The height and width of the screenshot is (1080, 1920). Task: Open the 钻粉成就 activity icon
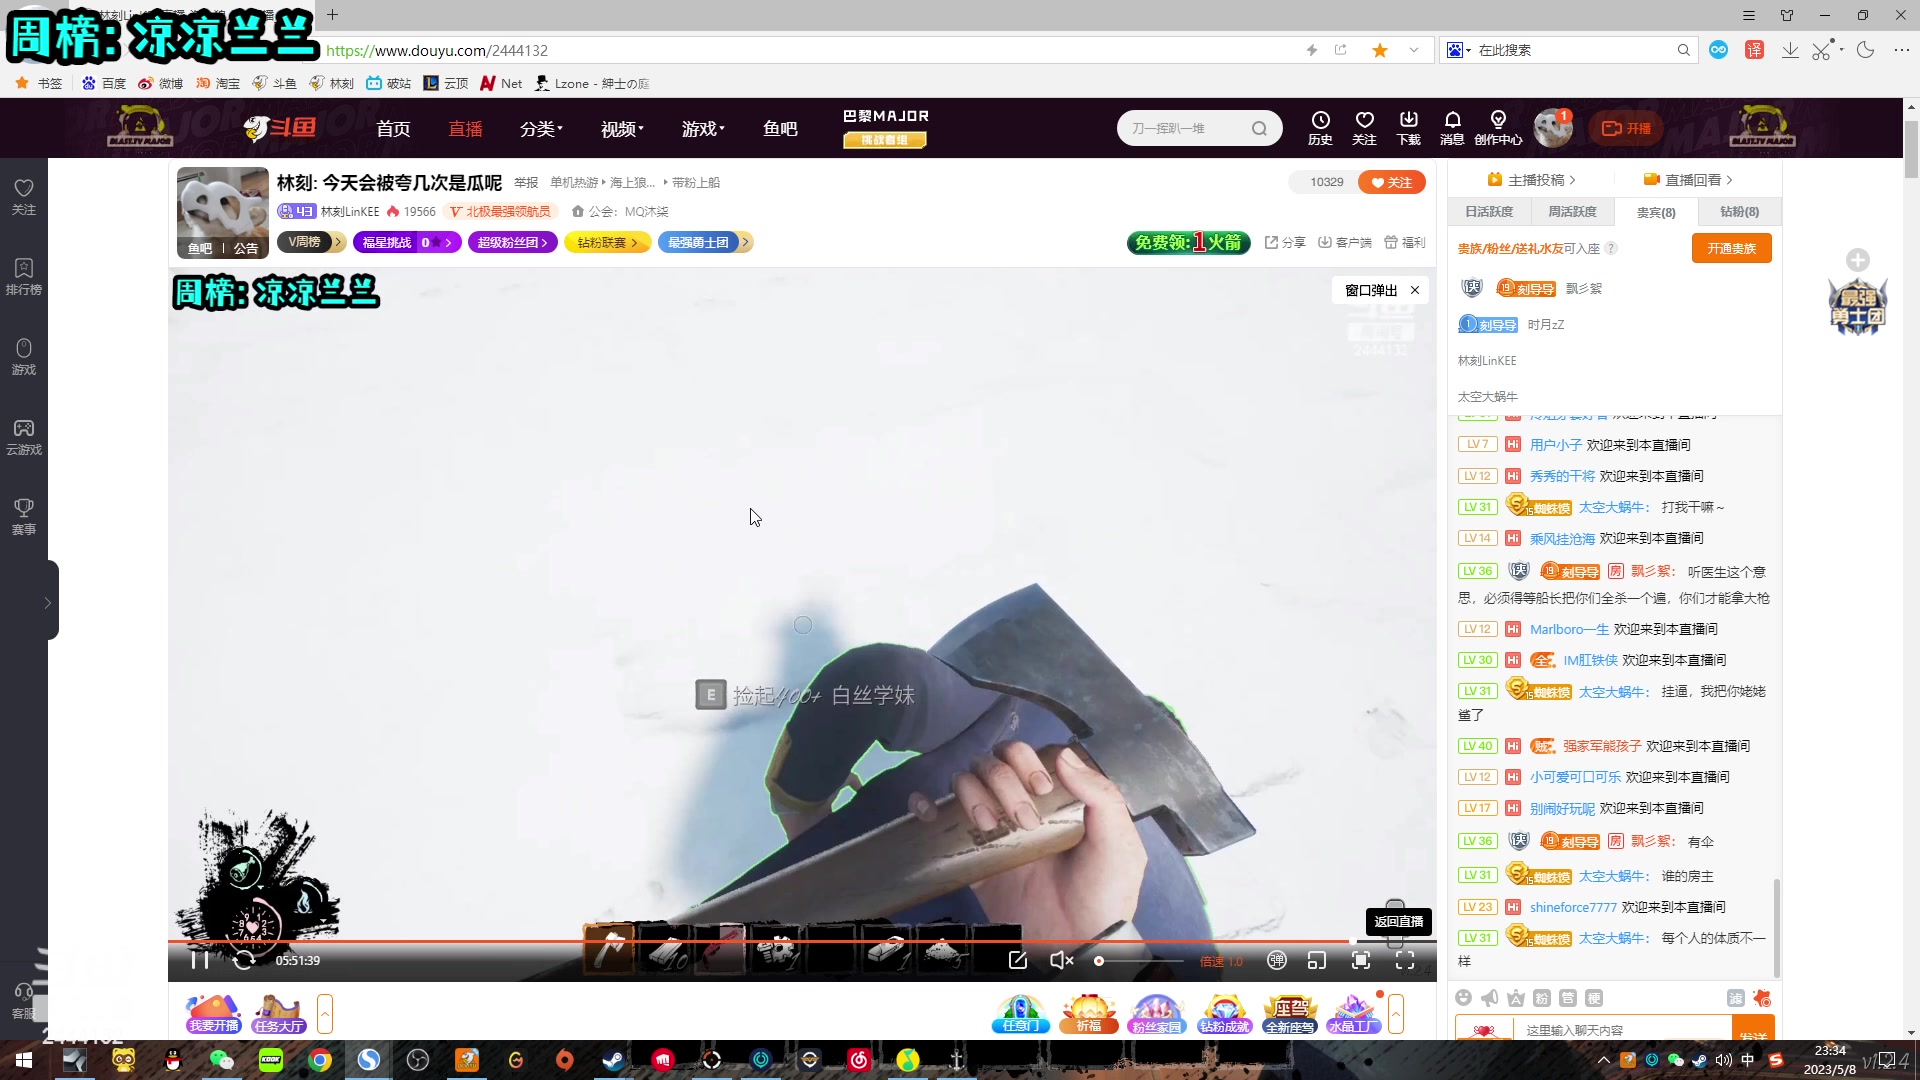click(x=1224, y=1014)
